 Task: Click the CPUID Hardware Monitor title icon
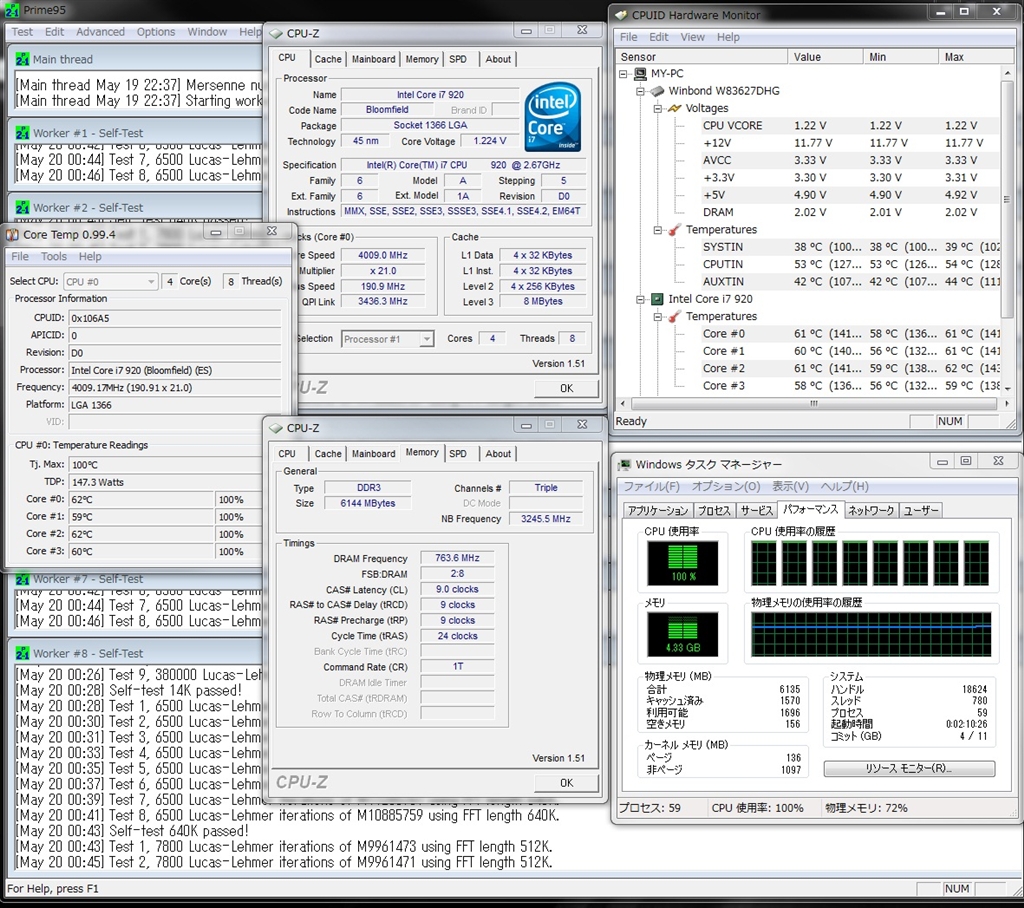620,15
